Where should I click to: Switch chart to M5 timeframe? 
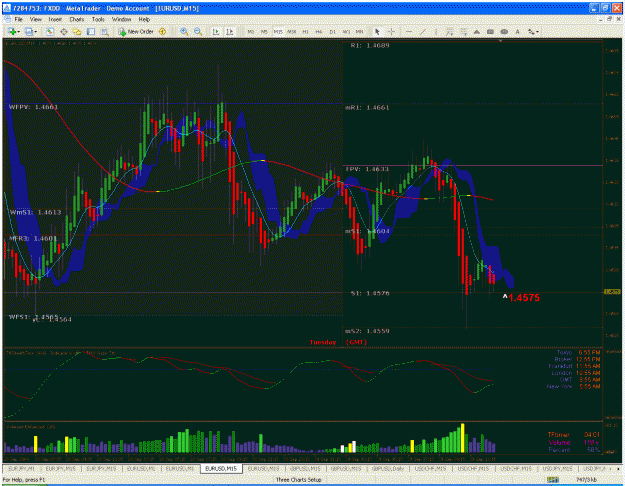(x=264, y=31)
